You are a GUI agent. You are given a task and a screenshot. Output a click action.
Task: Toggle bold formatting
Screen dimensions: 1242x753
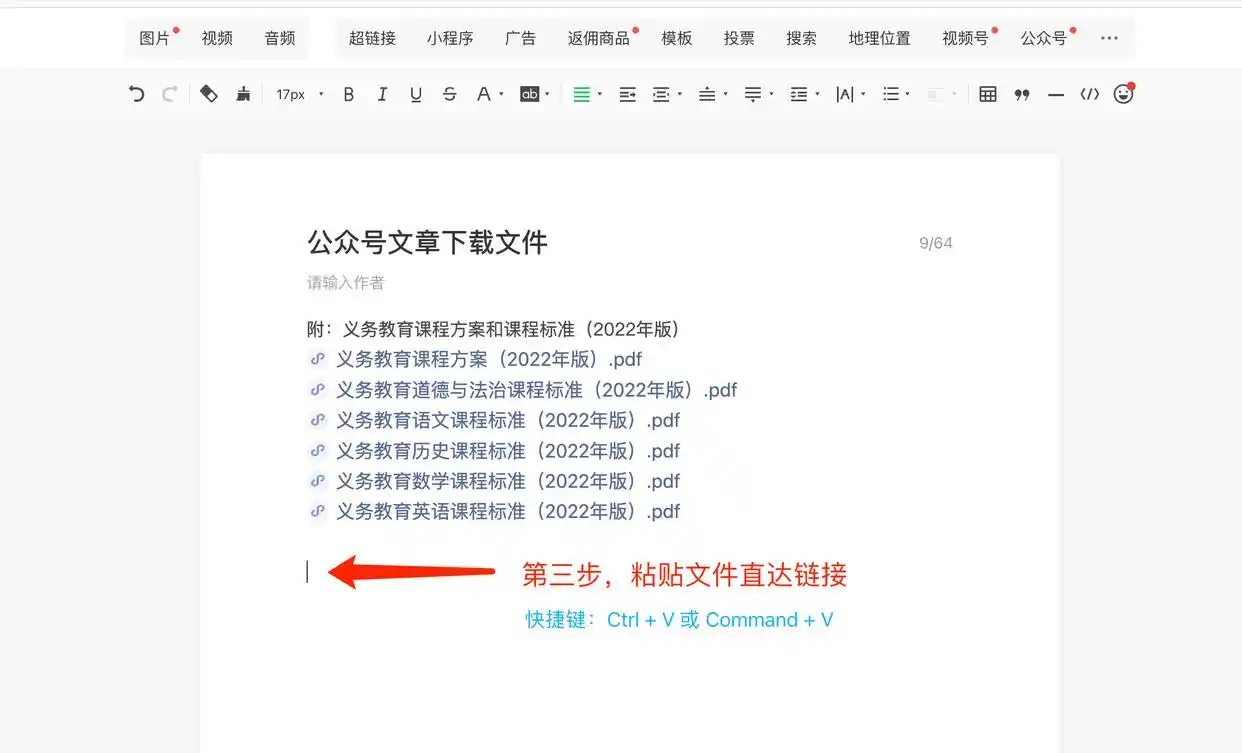pyautogui.click(x=349, y=94)
